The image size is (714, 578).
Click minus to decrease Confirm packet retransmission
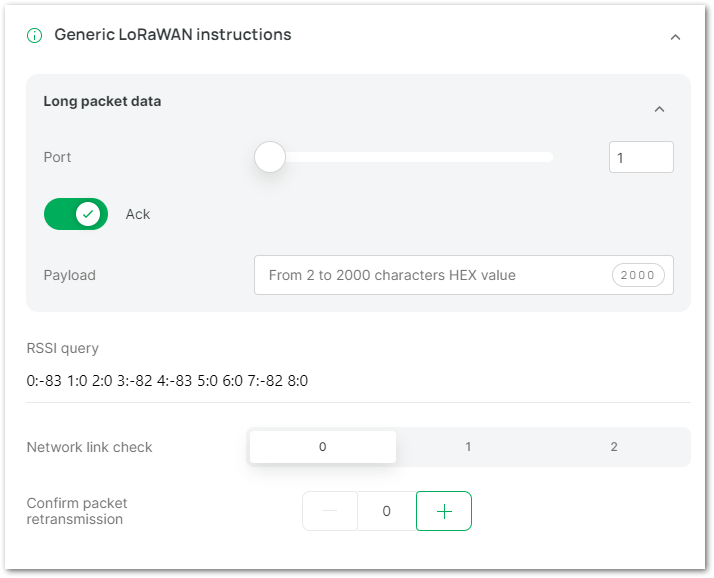coord(330,511)
